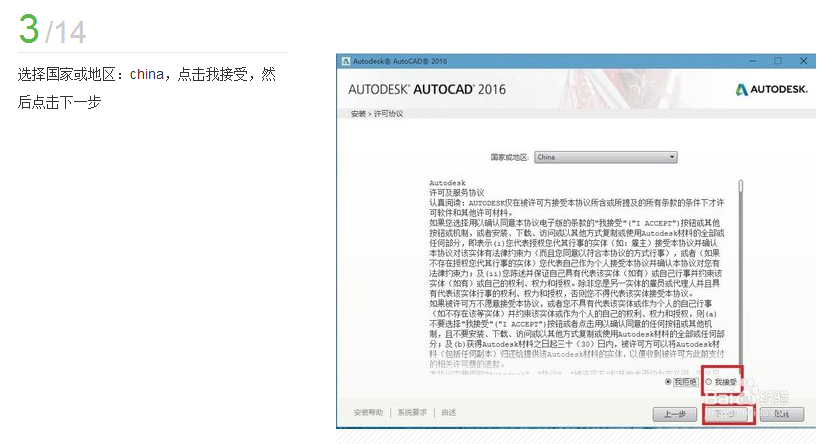Click the 国家或地区 label
Screen dimensions: 829x444
[509, 157]
